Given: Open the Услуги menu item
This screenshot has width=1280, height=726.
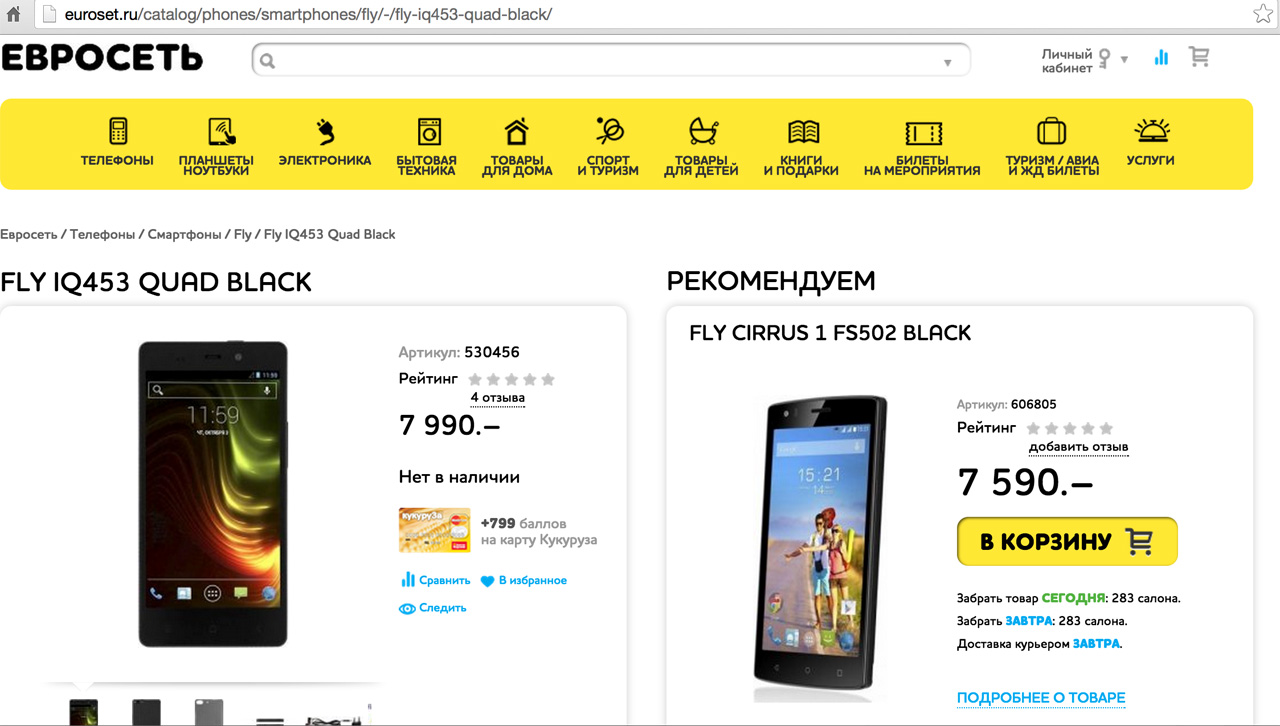Looking at the screenshot, I should 1151,145.
